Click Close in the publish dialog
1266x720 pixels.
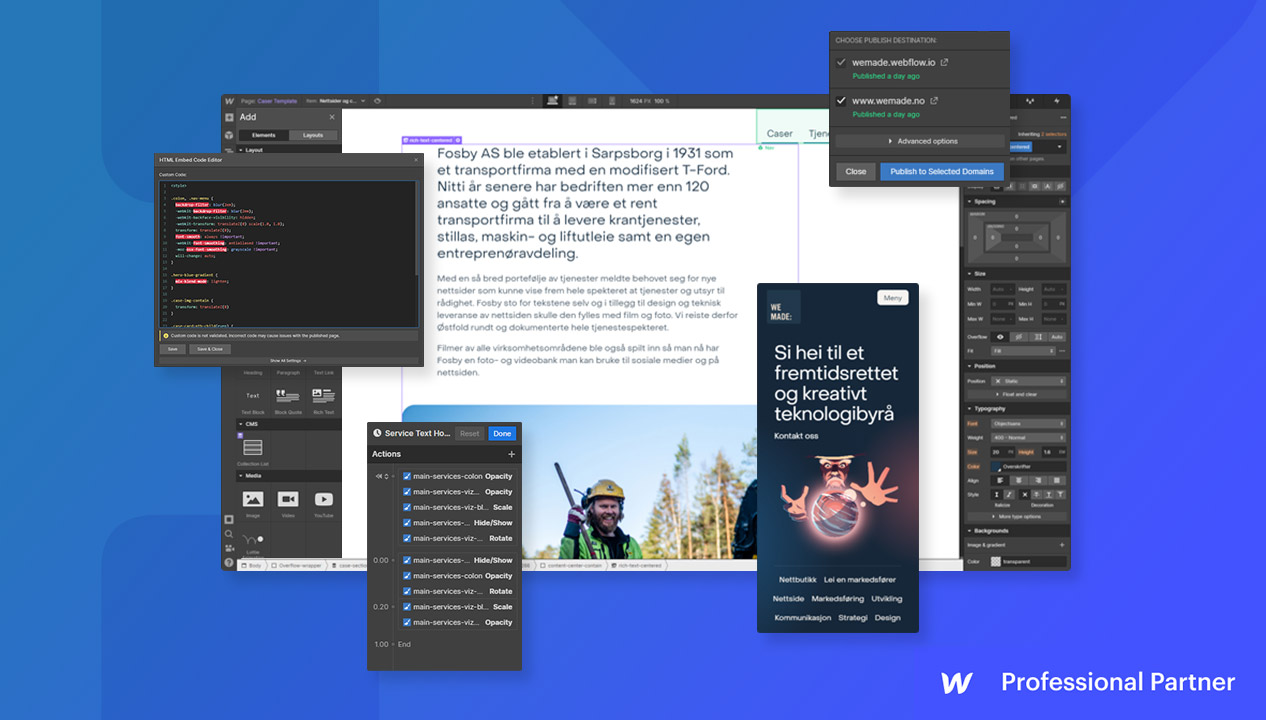(x=856, y=171)
